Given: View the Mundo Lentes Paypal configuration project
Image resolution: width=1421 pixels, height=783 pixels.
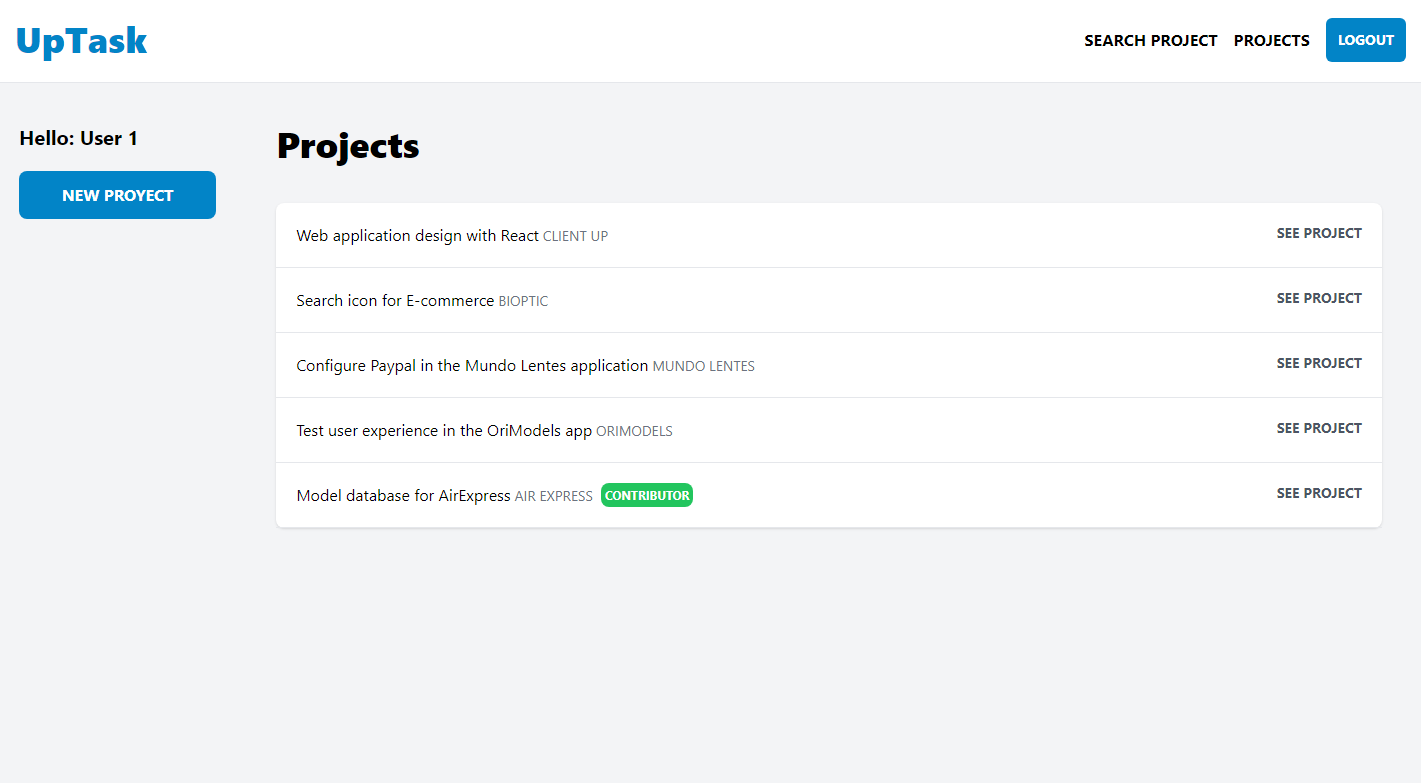Looking at the screenshot, I should tap(1318, 363).
